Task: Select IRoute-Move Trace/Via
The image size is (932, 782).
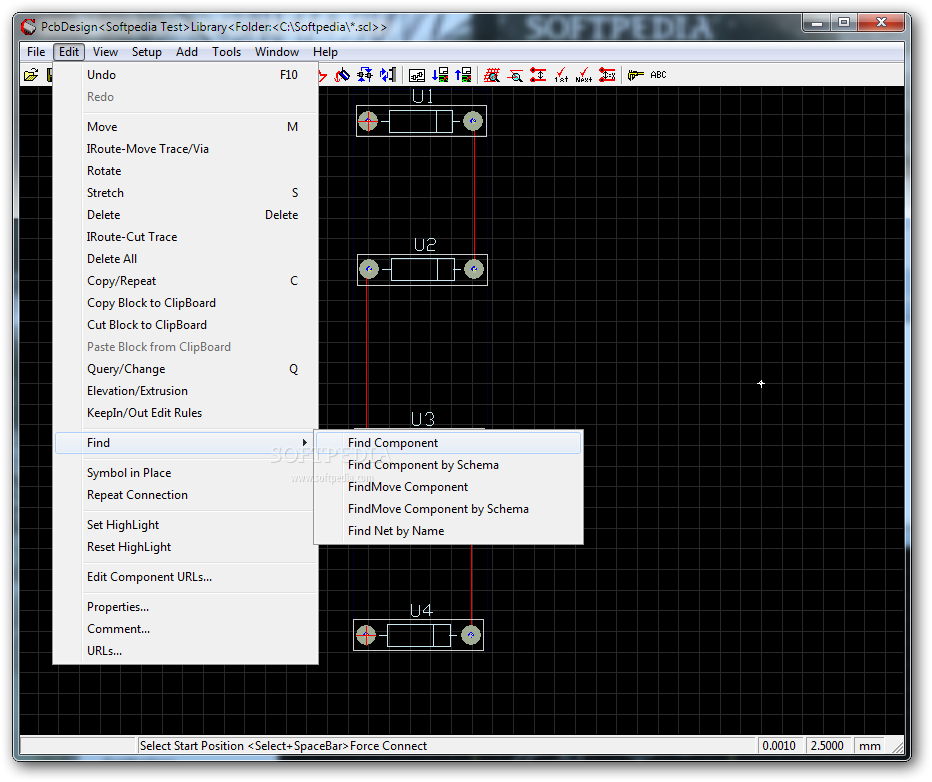Action: (x=186, y=149)
